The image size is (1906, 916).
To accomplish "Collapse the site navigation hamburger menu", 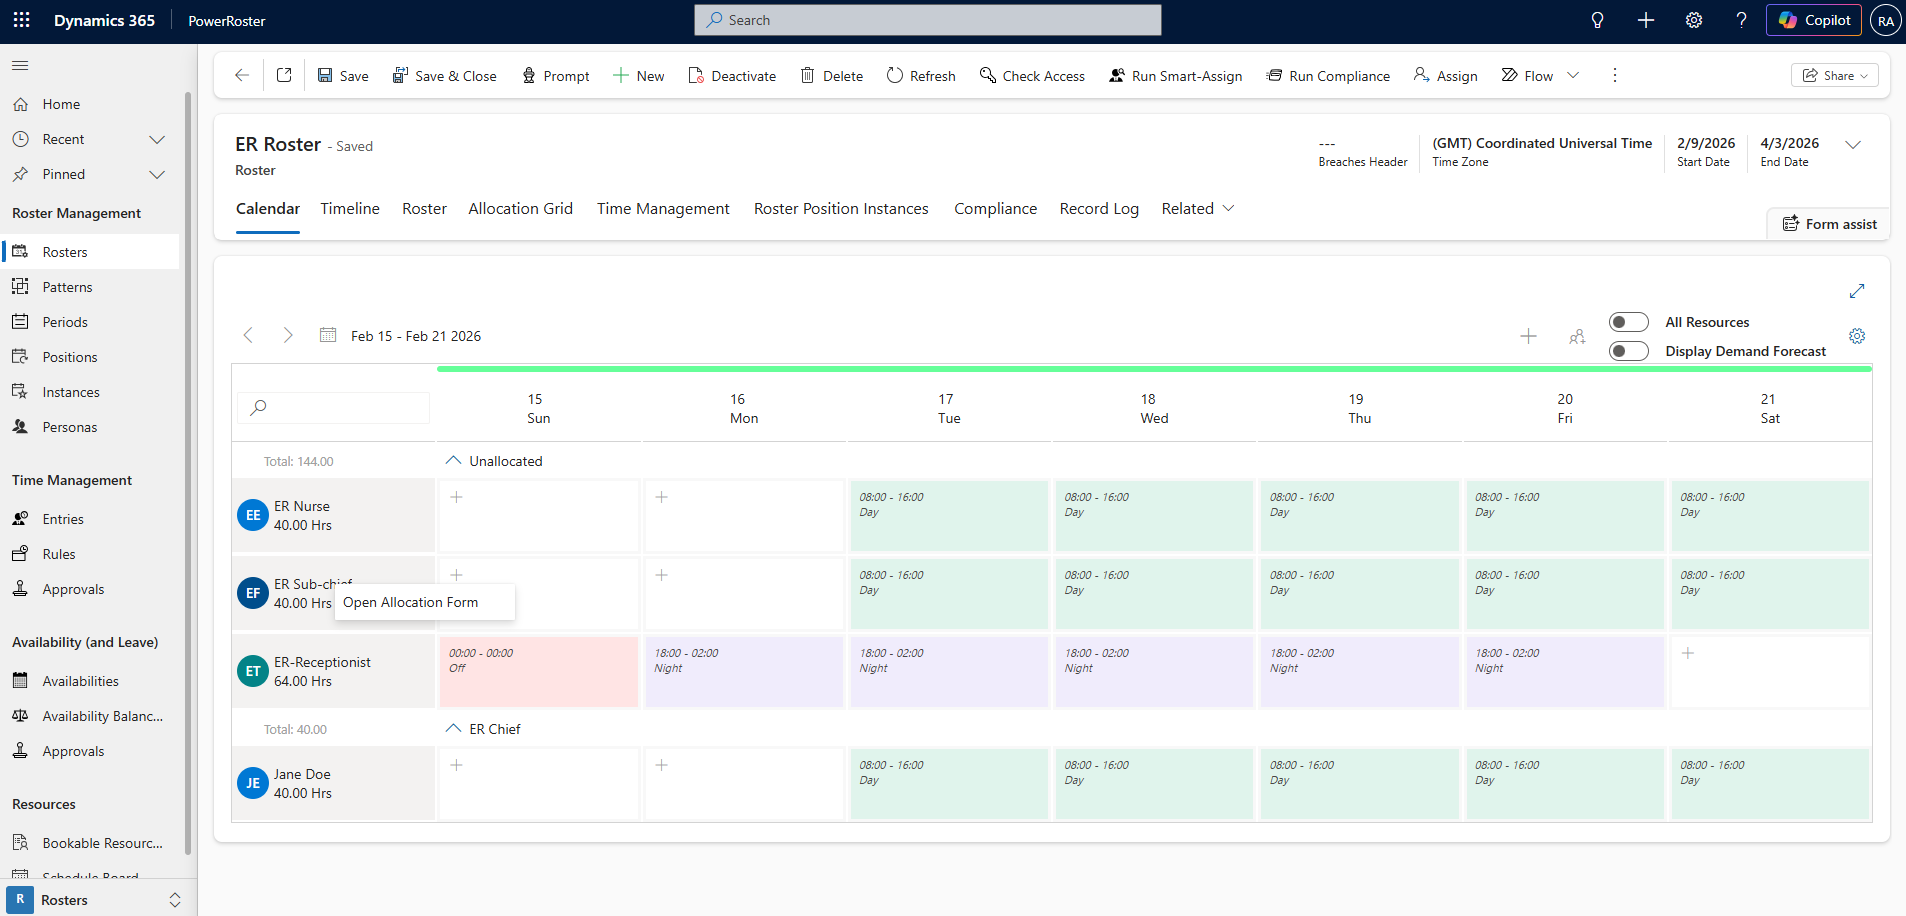I will [20, 66].
